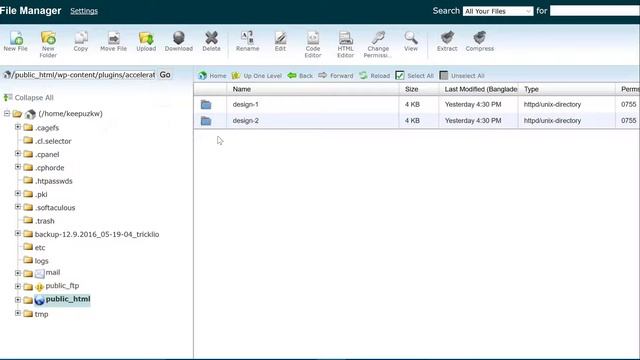The width and height of the screenshot is (640, 360).
Task: Sort by the Type column header
Action: pyautogui.click(x=567, y=89)
